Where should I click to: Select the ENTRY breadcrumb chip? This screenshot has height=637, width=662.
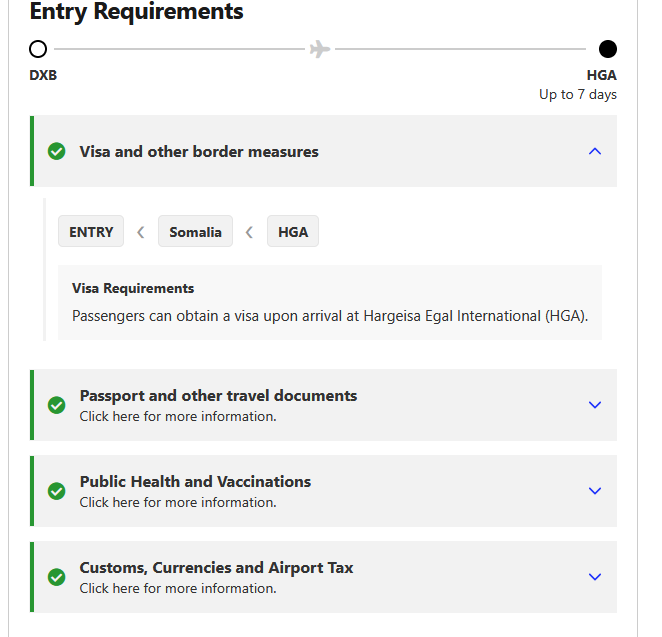point(91,232)
